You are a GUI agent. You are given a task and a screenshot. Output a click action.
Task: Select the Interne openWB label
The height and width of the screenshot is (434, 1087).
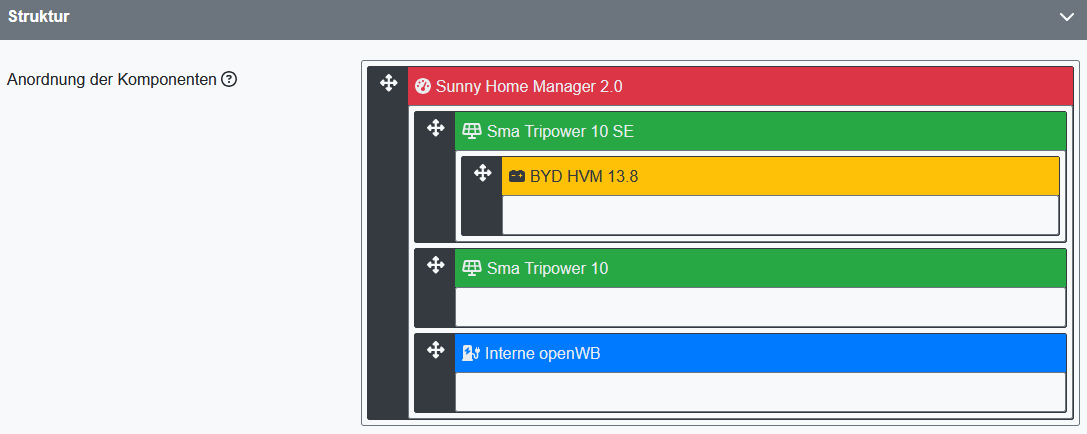point(543,353)
